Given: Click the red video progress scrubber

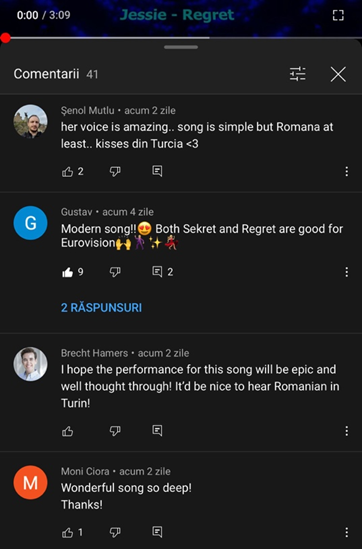Looking at the screenshot, I should (x=6, y=38).
